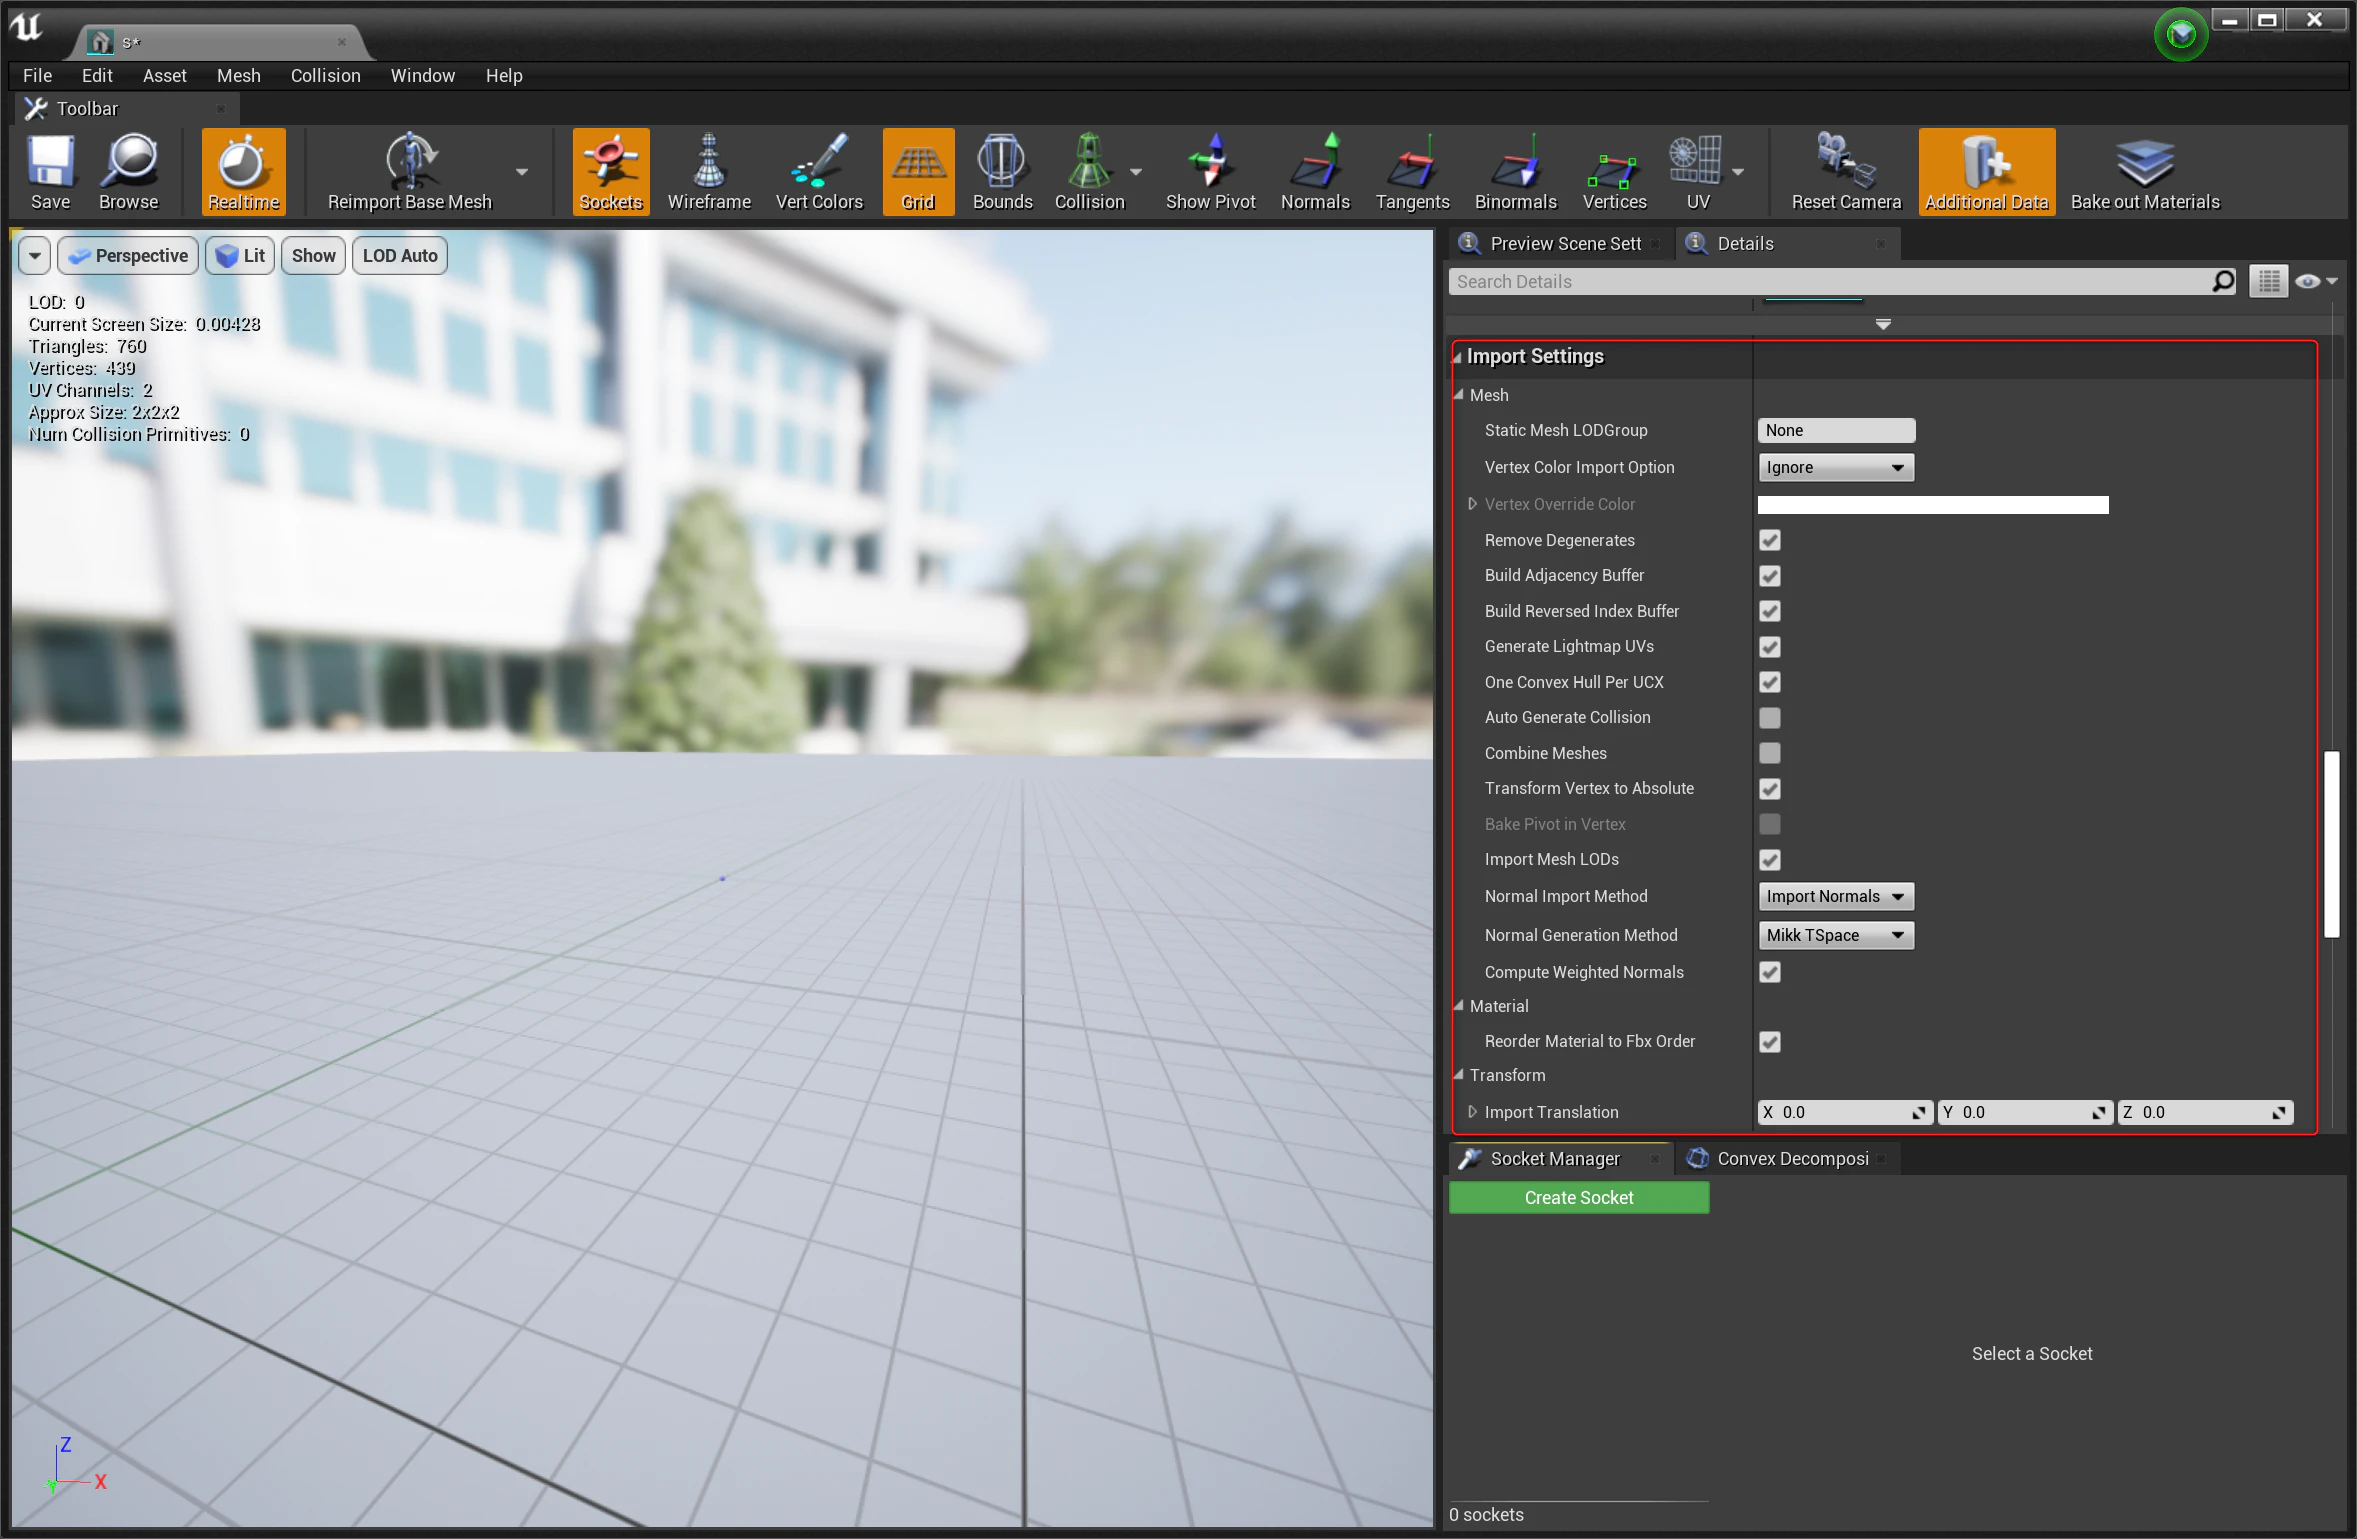Uncheck Build Adjacency Buffer checkbox
Viewport: 2357px width, 1539px height.
(x=1770, y=576)
